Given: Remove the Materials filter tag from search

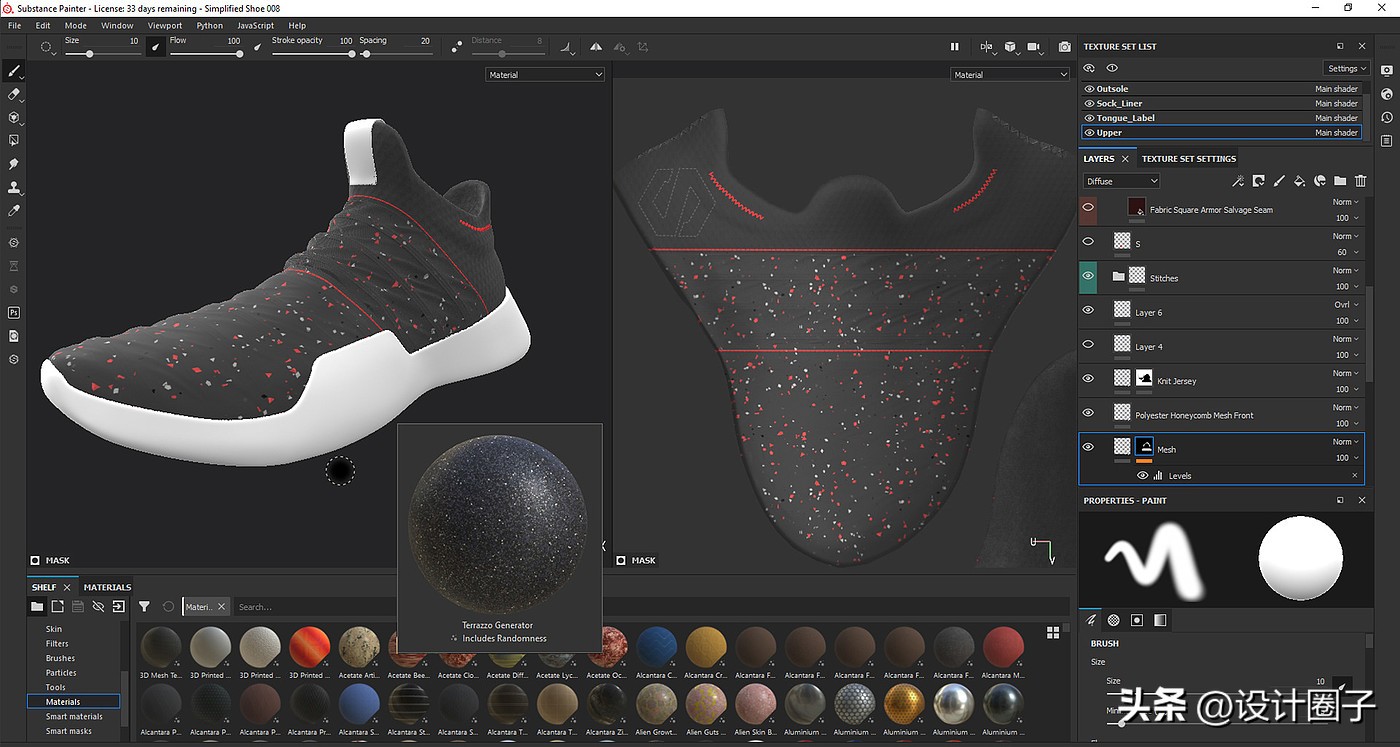Looking at the screenshot, I should 222,606.
